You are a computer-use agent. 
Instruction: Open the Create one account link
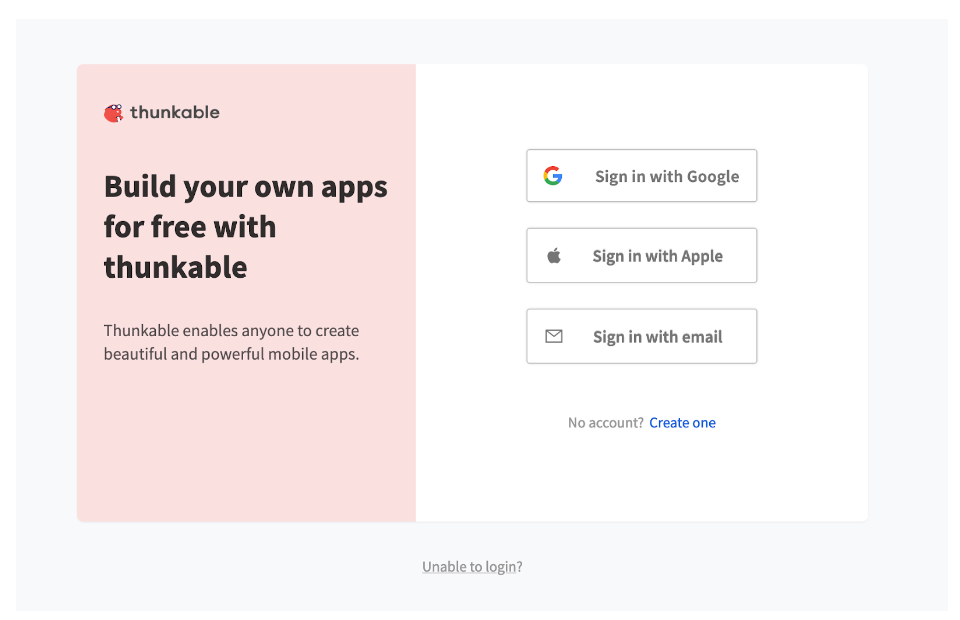pyautogui.click(x=683, y=422)
